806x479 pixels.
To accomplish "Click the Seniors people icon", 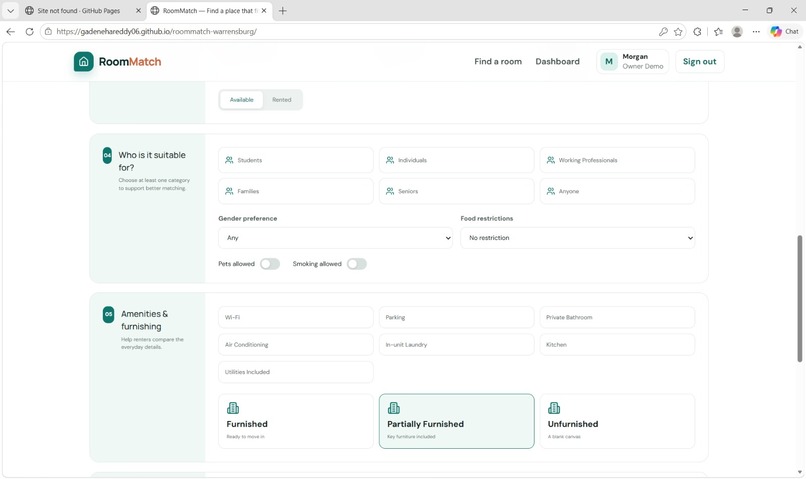I will (390, 191).
